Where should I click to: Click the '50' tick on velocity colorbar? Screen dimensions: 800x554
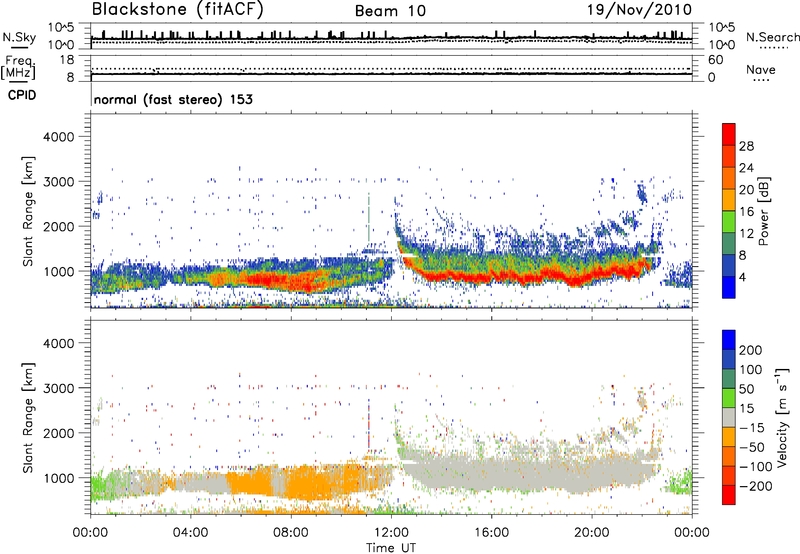[746, 389]
